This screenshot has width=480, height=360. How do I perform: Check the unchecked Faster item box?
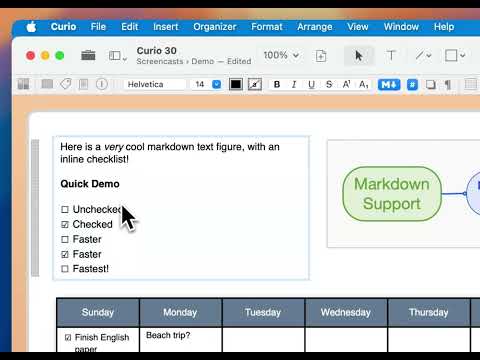[65, 239]
